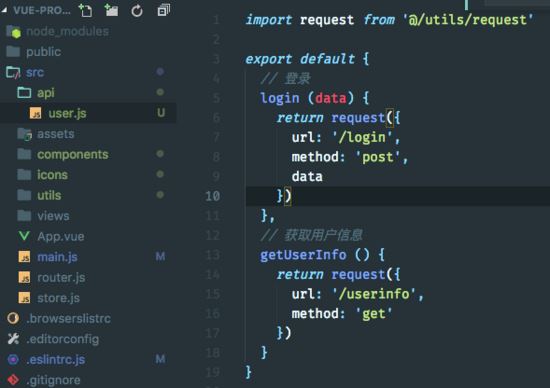Collapse the VUE-PRO project section arrow
This screenshot has width=550, height=388.
tap(4, 11)
